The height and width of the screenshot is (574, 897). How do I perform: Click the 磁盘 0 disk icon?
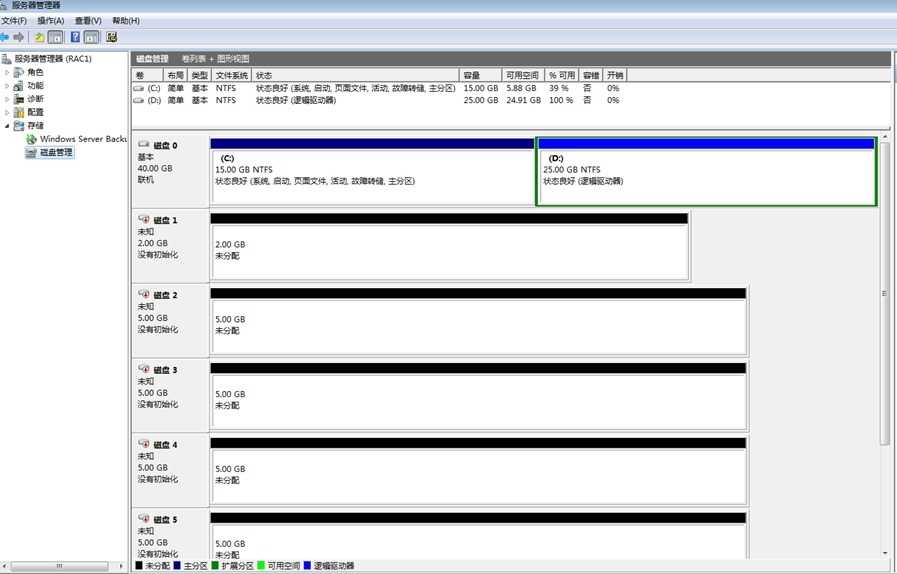pyautogui.click(x=144, y=145)
